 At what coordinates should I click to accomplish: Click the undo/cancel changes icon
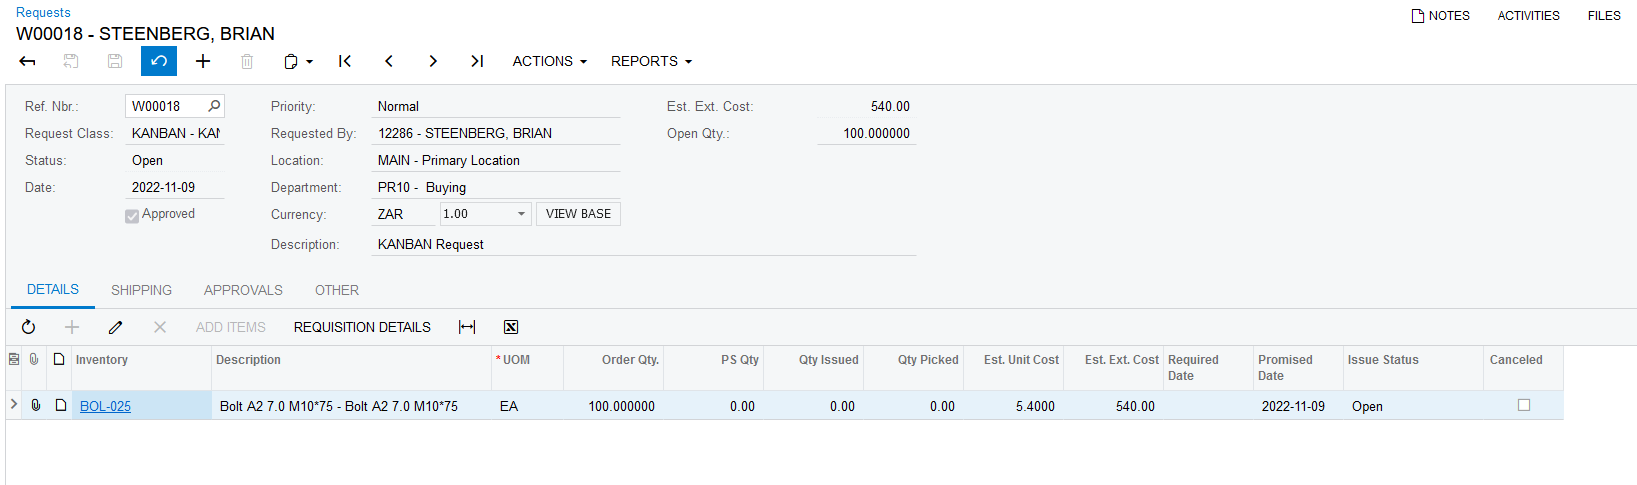click(159, 61)
